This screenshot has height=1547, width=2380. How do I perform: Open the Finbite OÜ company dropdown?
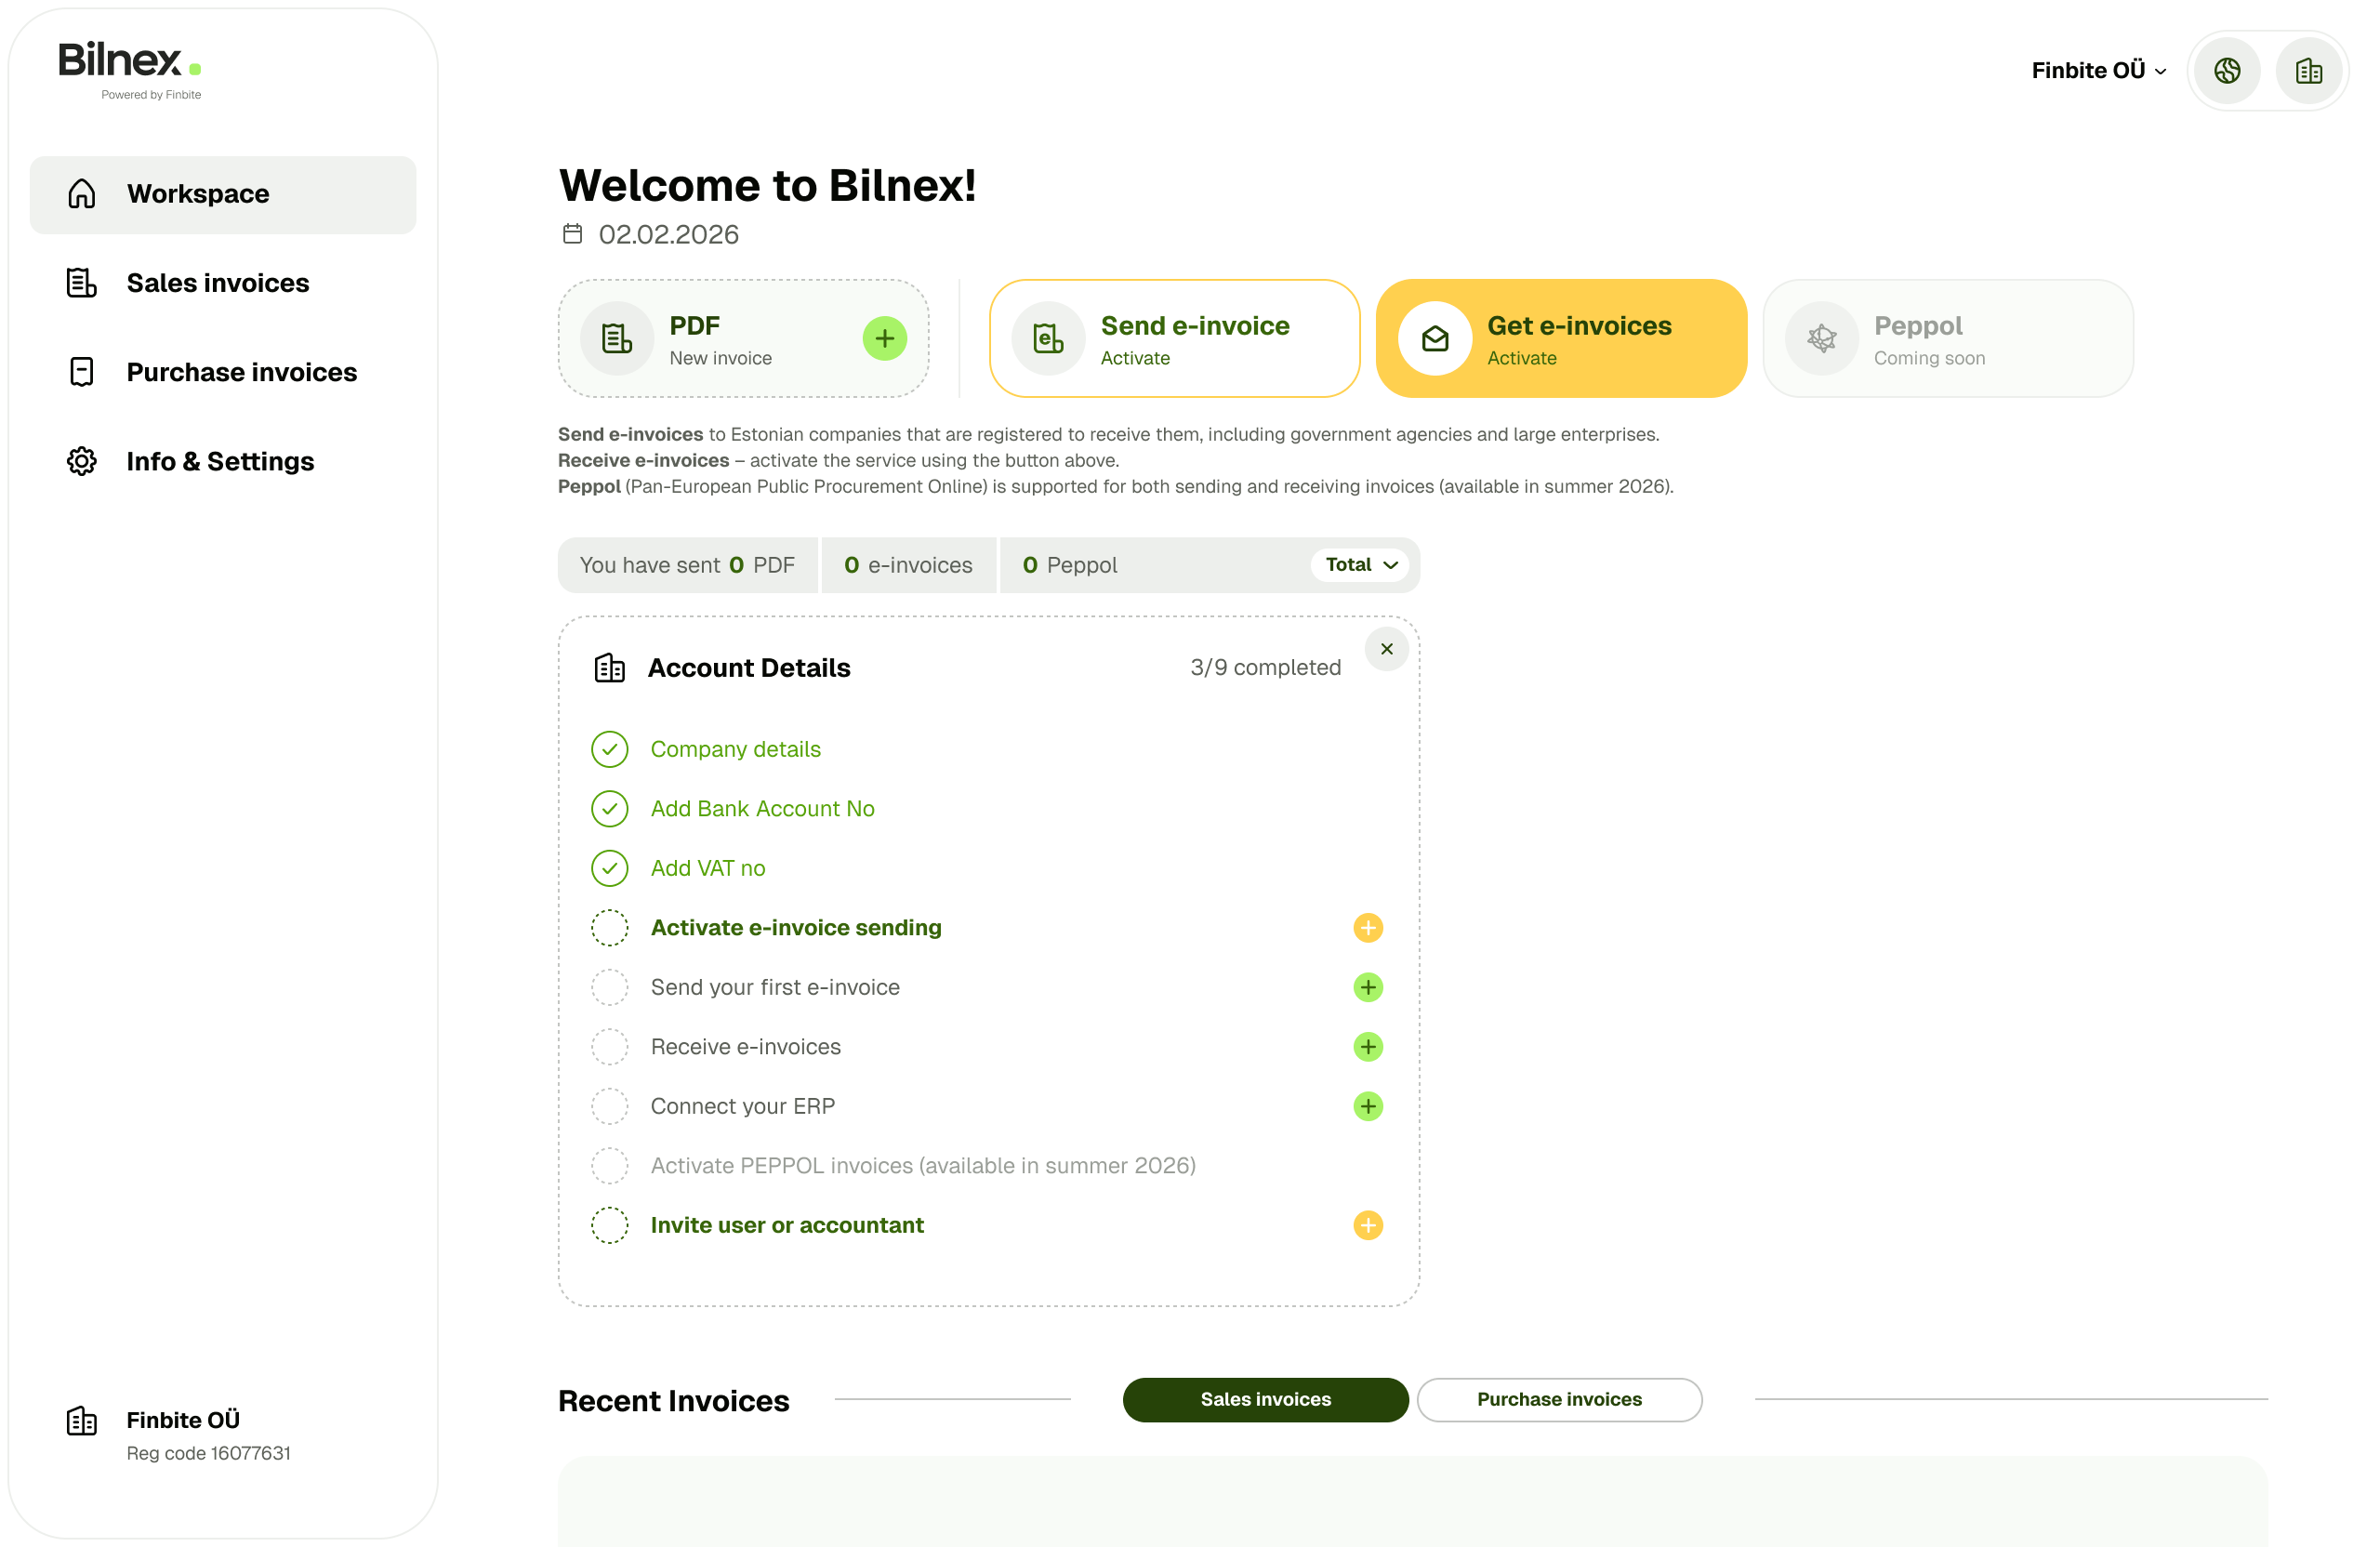tap(2098, 71)
